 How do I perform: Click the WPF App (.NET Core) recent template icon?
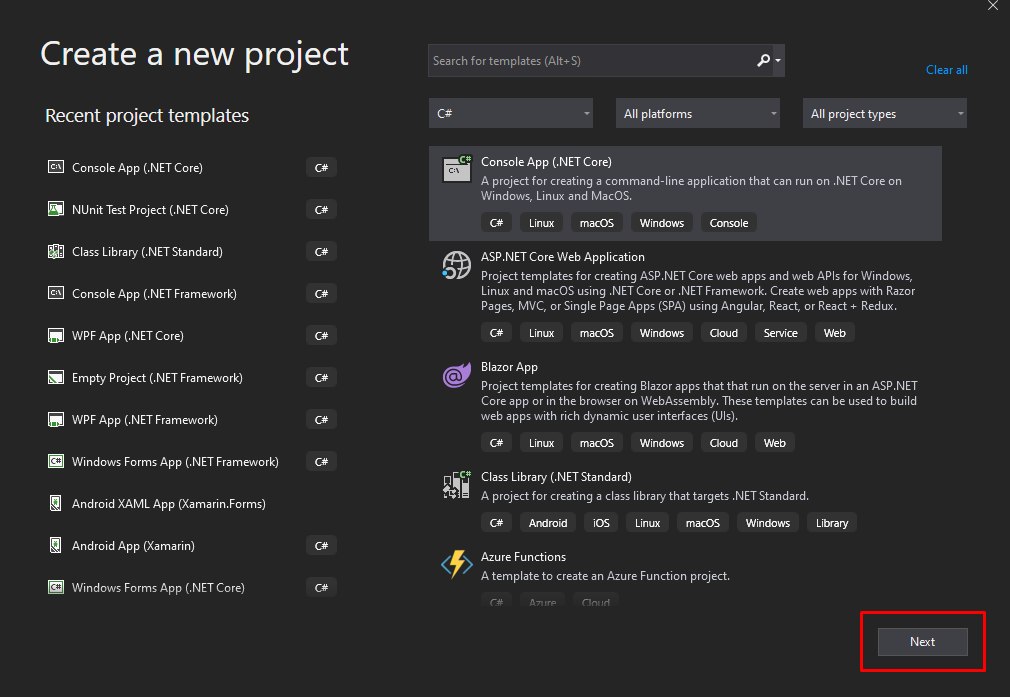coord(56,336)
